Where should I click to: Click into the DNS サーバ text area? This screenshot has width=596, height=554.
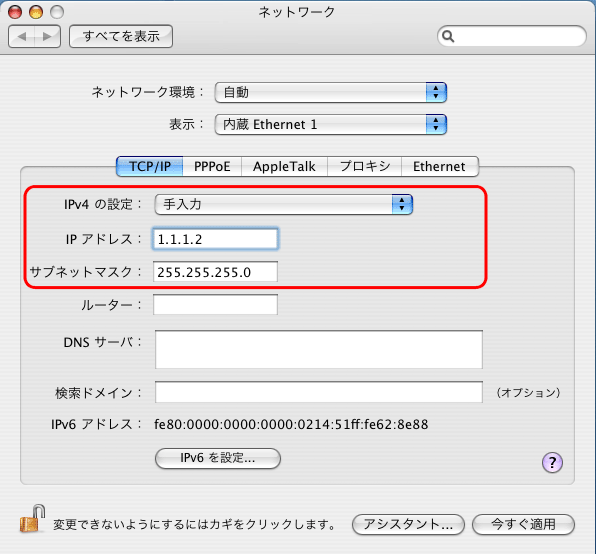pos(319,349)
